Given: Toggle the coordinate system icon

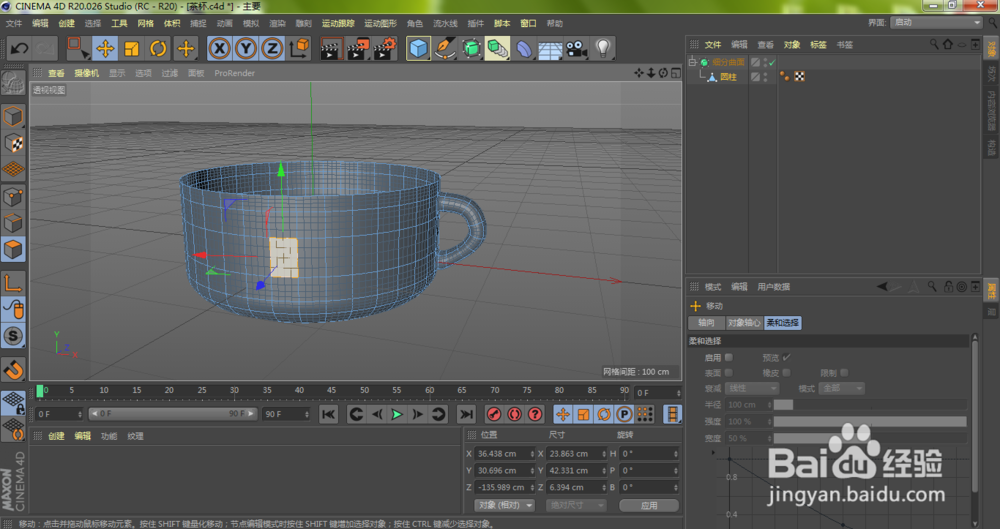Looking at the screenshot, I should pyautogui.click(x=299, y=48).
